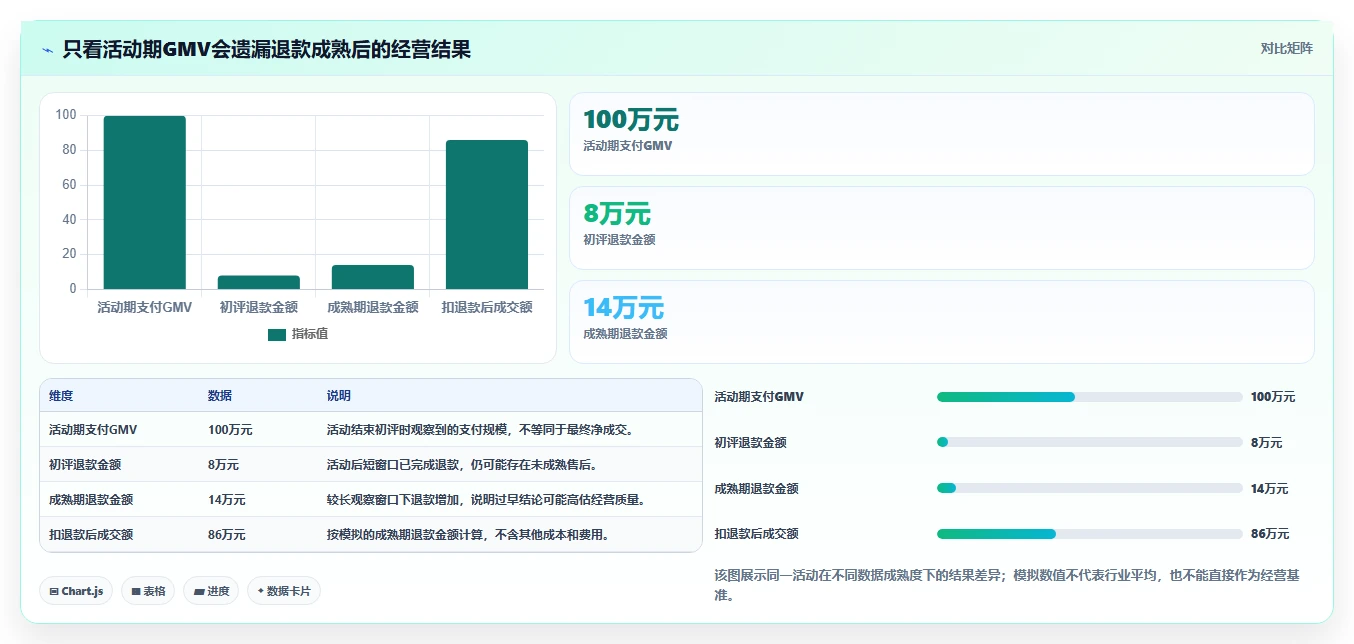This screenshot has height=644, width=1354.
Task: Click the 对比矩阵 label
Action: pos(1286,48)
